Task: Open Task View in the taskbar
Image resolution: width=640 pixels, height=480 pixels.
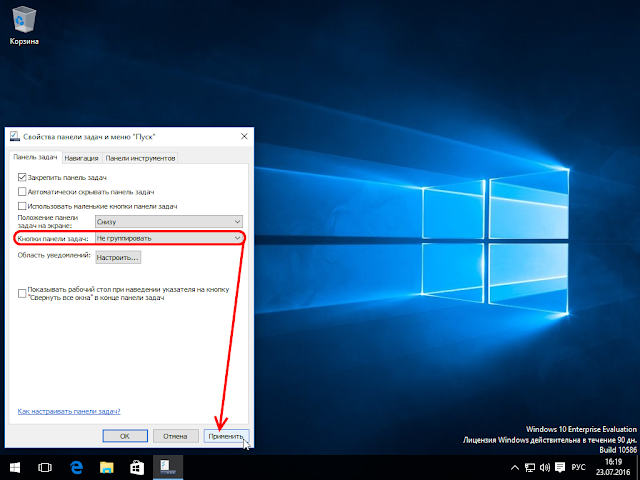Action: pyautogui.click(x=45, y=467)
